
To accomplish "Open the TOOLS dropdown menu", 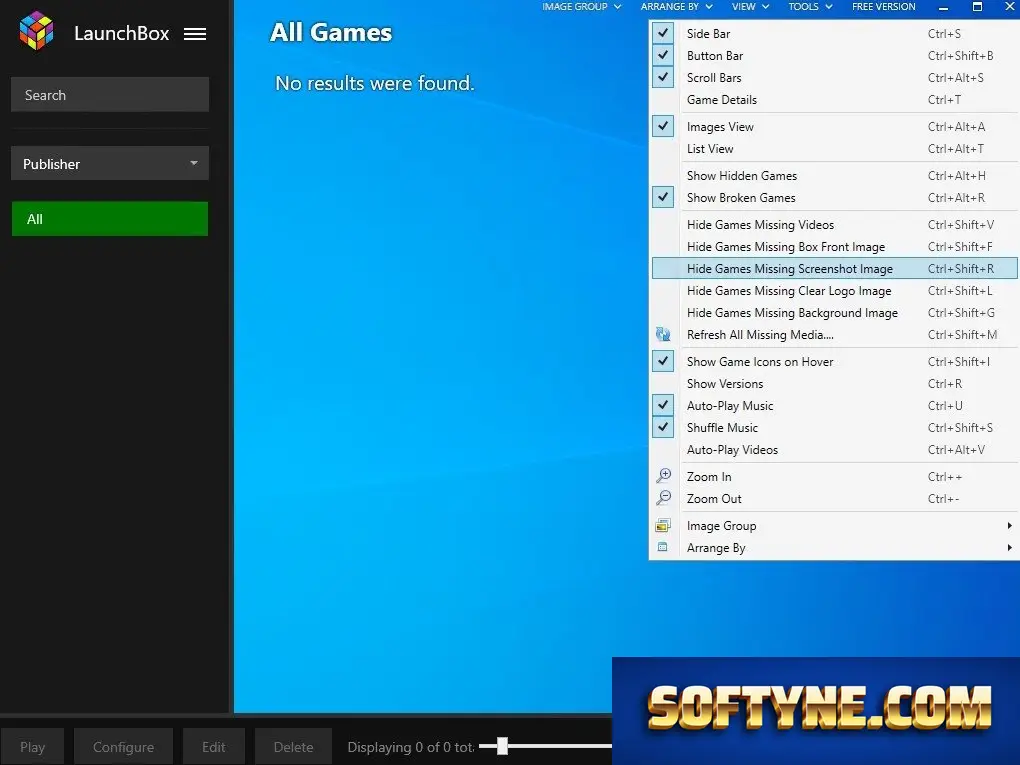I will coord(810,7).
